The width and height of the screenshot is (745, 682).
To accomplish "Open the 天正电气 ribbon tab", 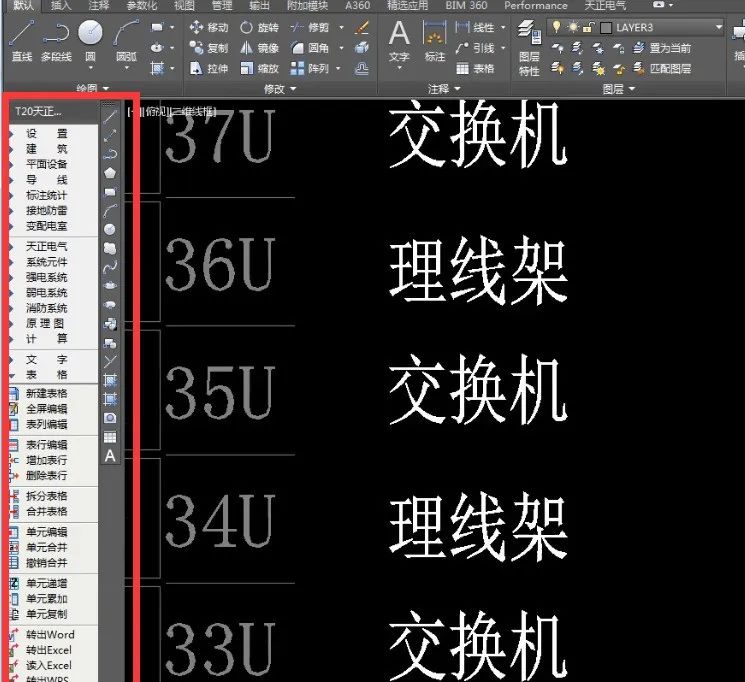I will pyautogui.click(x=605, y=5).
